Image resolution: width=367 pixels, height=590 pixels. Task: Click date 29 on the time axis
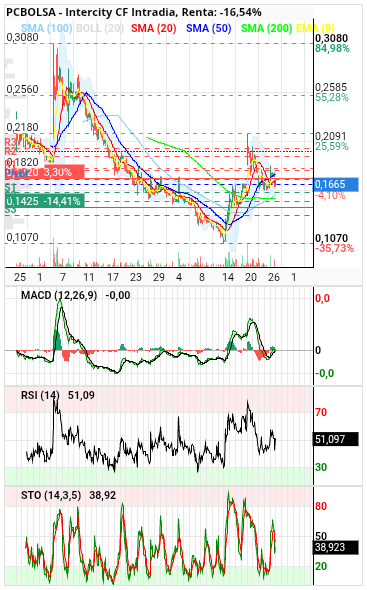159,278
